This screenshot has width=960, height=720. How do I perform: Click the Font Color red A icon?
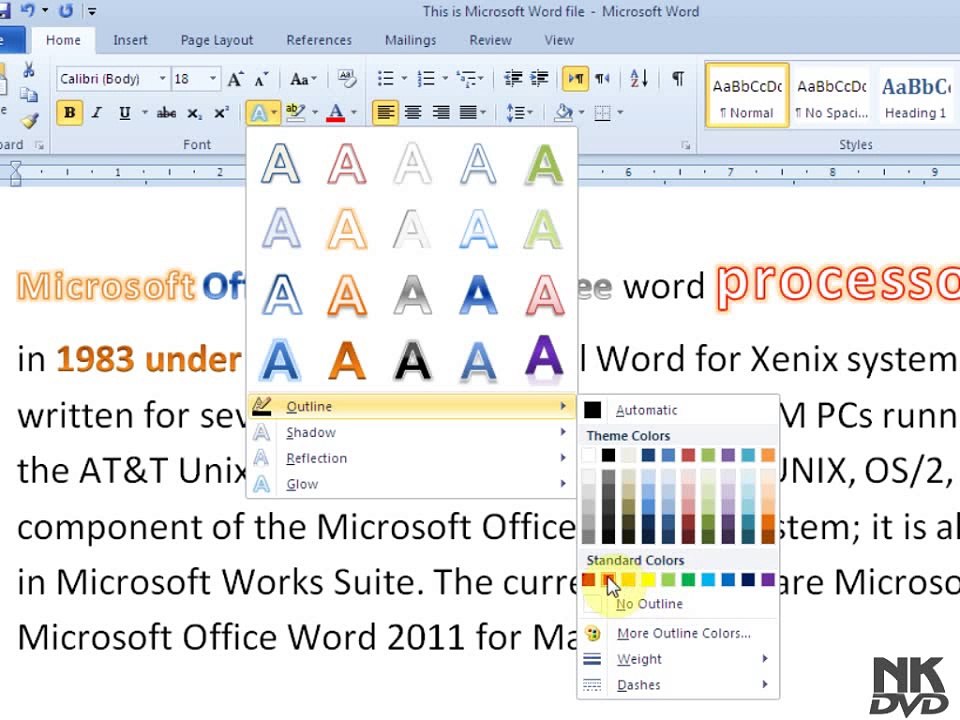click(x=336, y=113)
